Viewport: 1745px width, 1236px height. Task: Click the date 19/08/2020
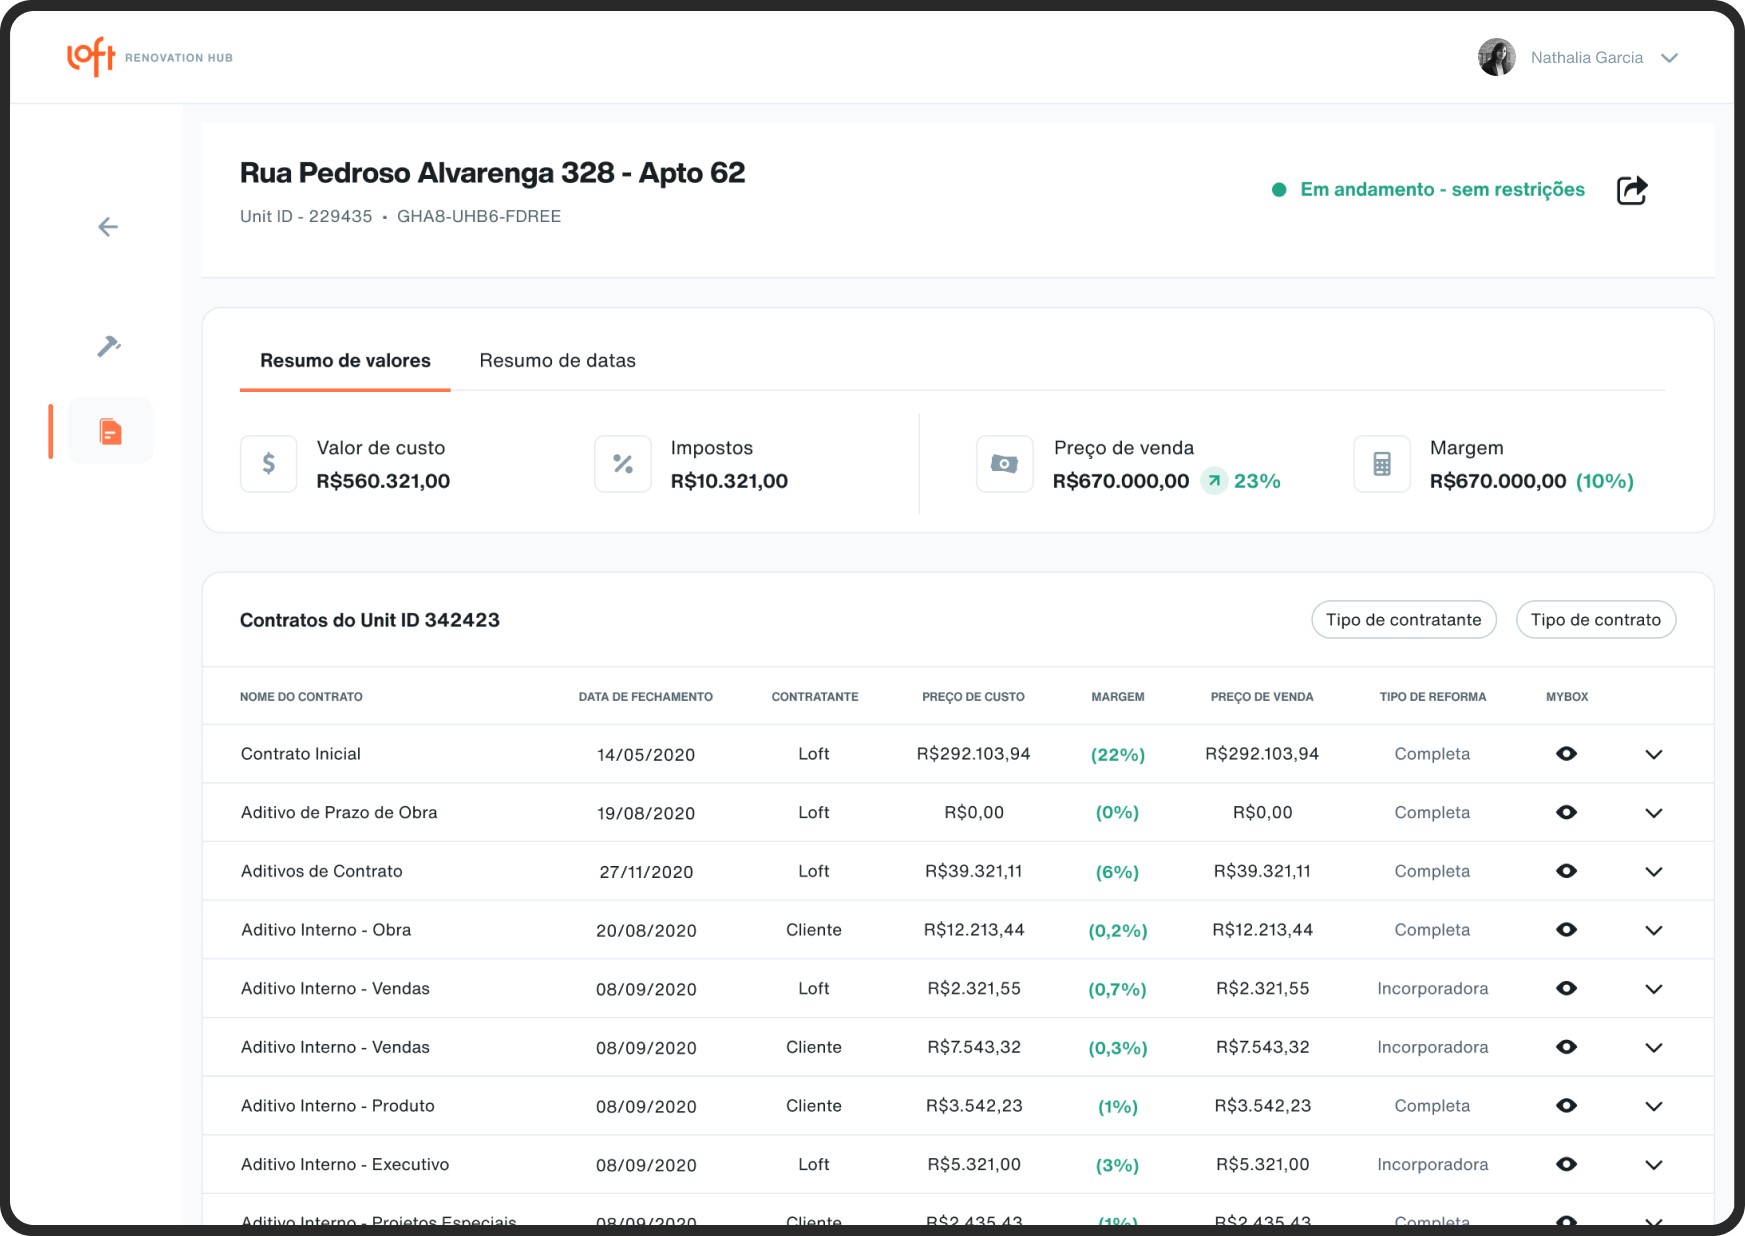646,813
